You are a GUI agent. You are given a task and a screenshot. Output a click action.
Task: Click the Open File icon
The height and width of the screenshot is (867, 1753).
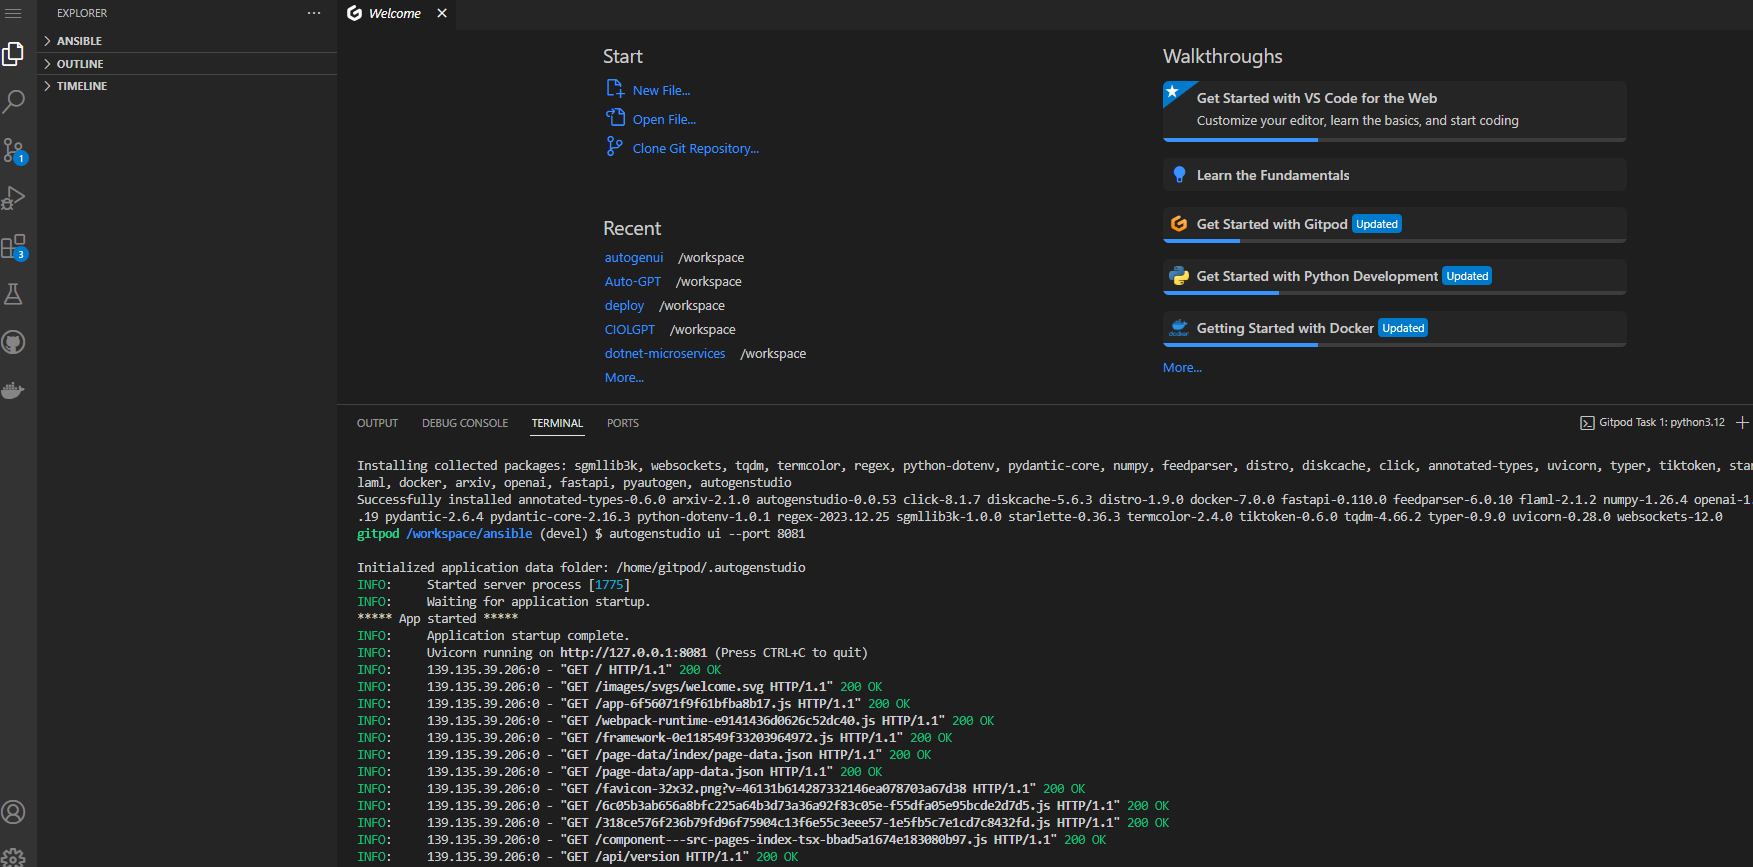(615, 118)
